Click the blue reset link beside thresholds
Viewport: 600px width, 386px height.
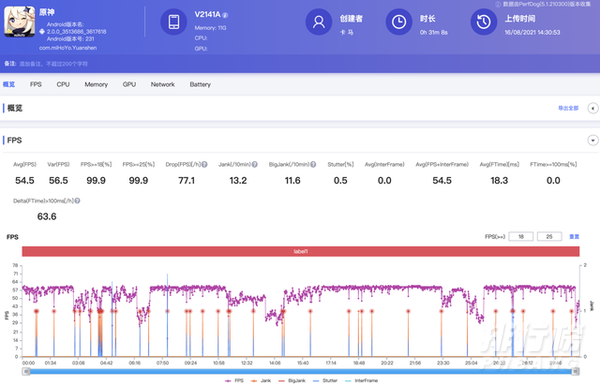pos(574,237)
